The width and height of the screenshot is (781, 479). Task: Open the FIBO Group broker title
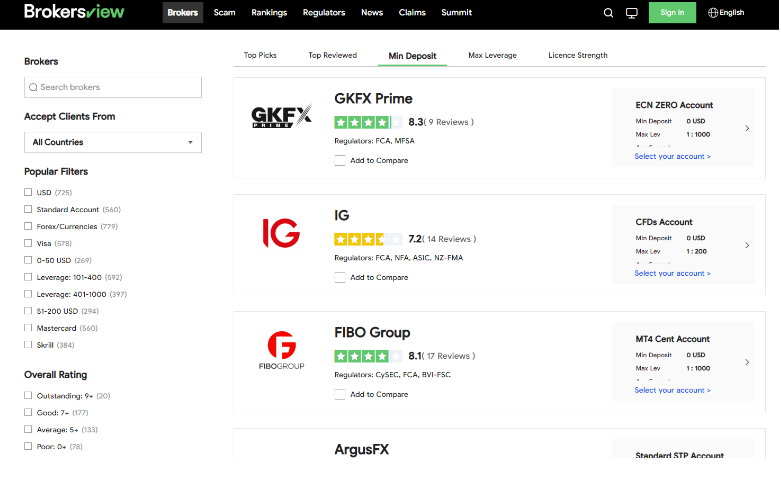[x=372, y=333]
